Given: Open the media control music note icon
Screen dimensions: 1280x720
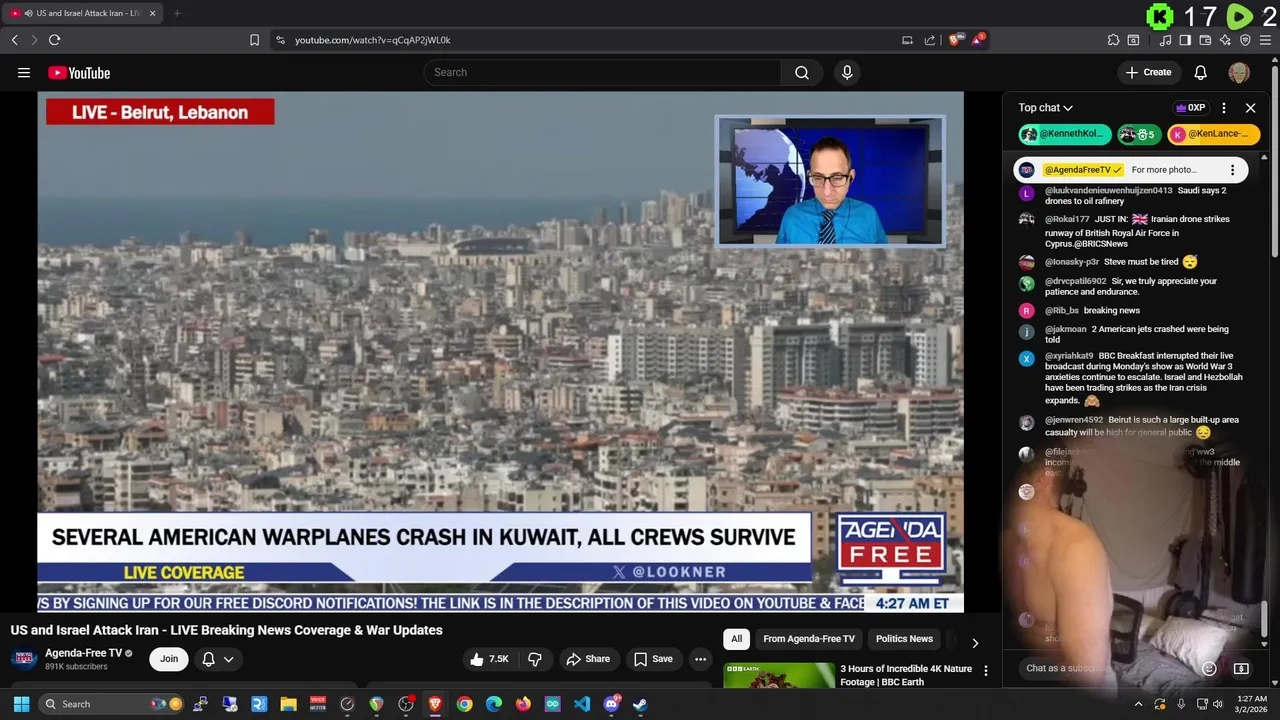Looking at the screenshot, I should (x=1165, y=40).
